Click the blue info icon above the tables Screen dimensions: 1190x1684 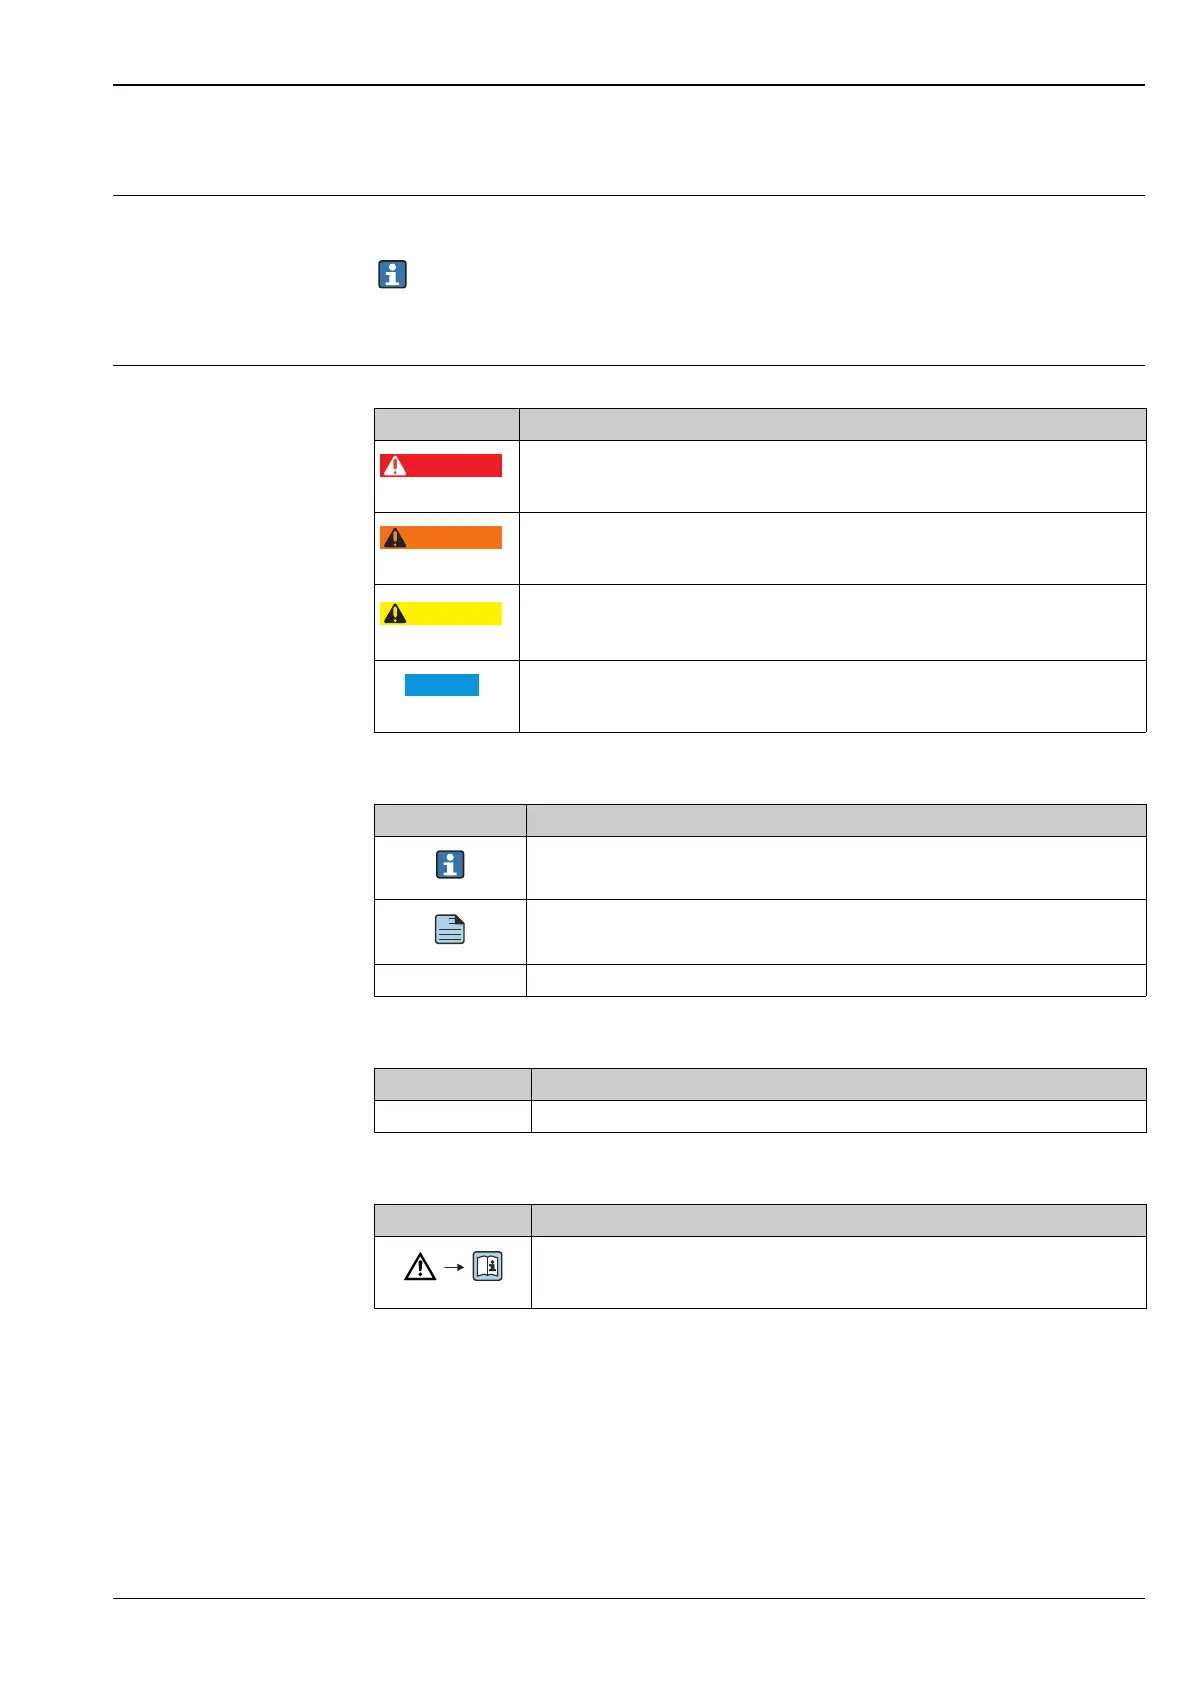tap(393, 275)
